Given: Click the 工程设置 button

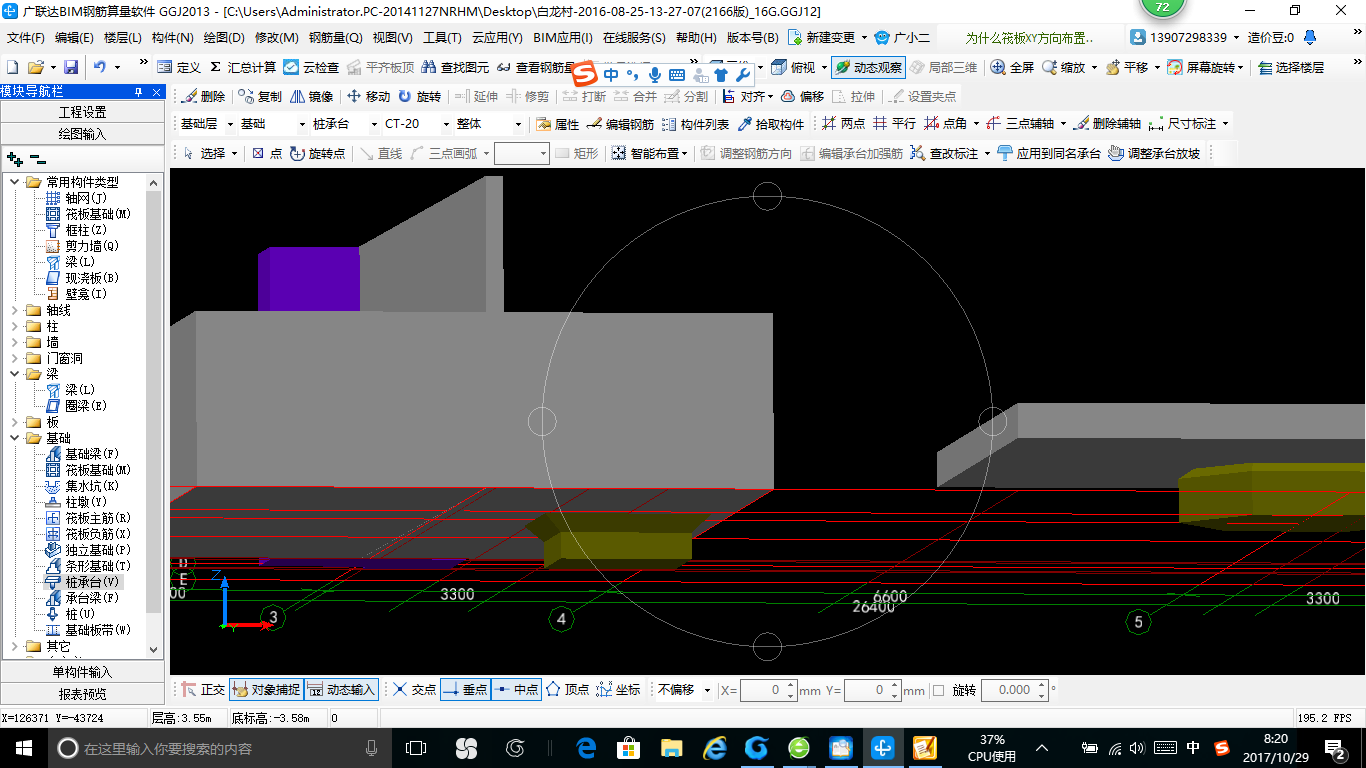Looking at the screenshot, I should coord(83,112).
